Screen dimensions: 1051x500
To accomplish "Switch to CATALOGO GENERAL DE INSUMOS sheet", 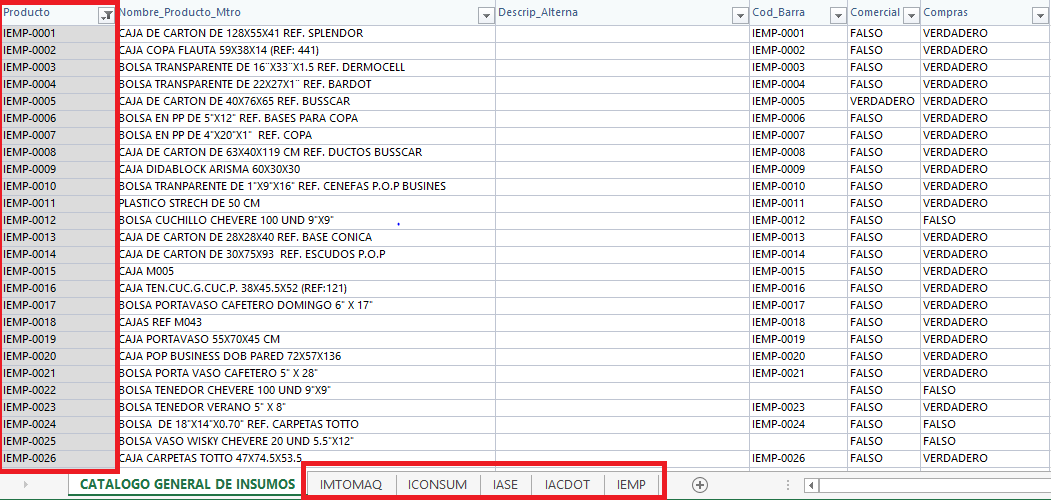I will point(186,485).
